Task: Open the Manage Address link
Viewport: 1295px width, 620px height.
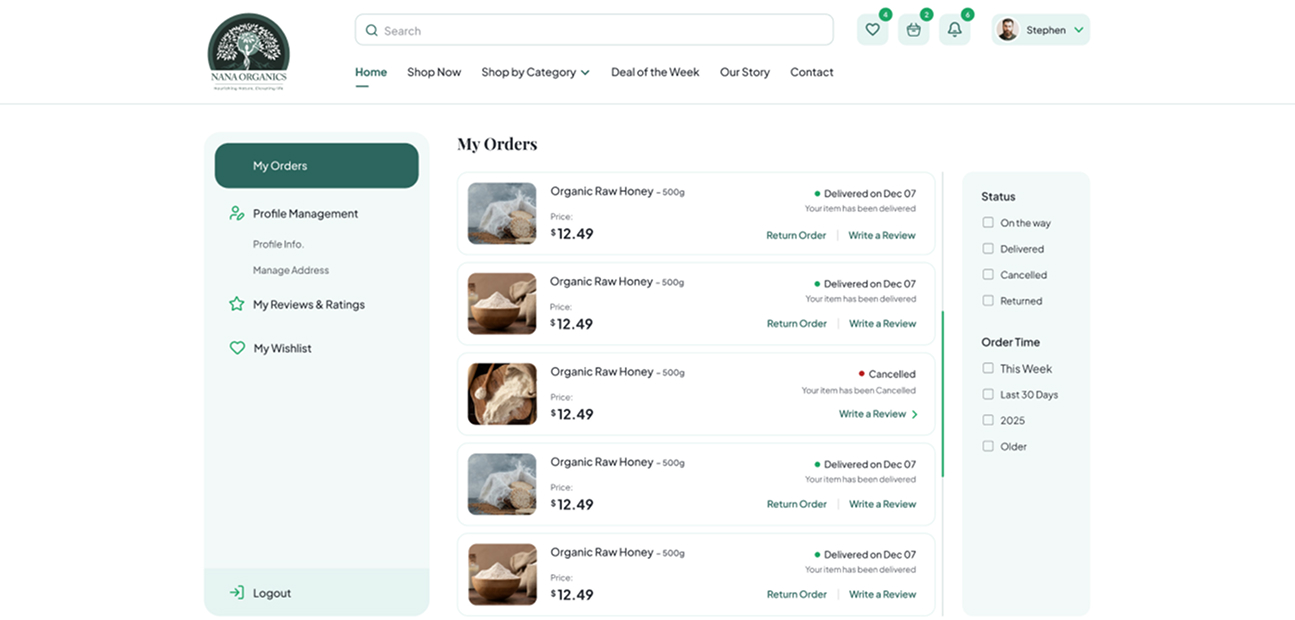Action: [x=291, y=270]
